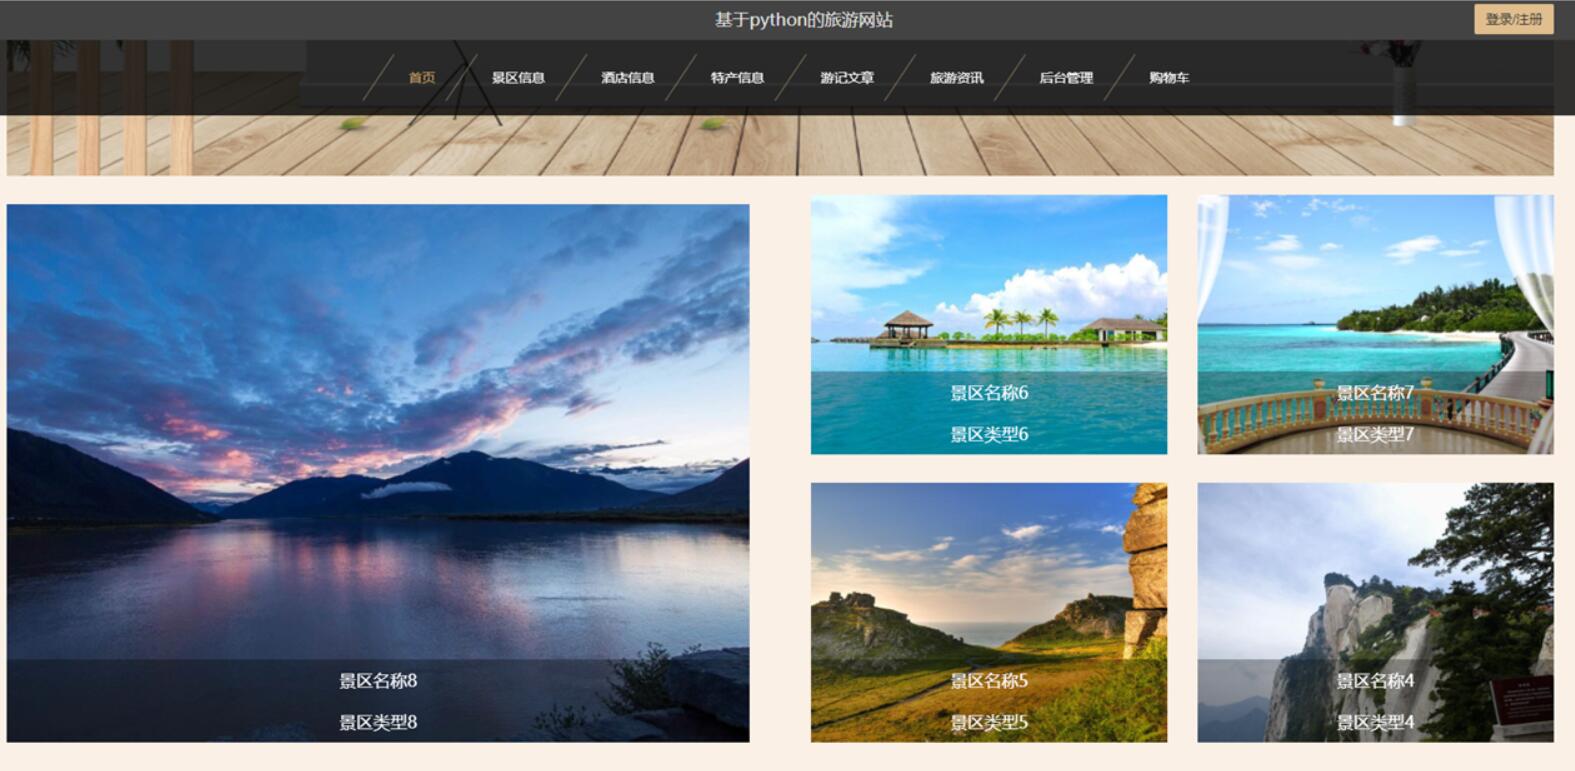Viewport: 1575px width, 771px height.
Task: Go to the 景区信息 page
Action: coord(518,78)
